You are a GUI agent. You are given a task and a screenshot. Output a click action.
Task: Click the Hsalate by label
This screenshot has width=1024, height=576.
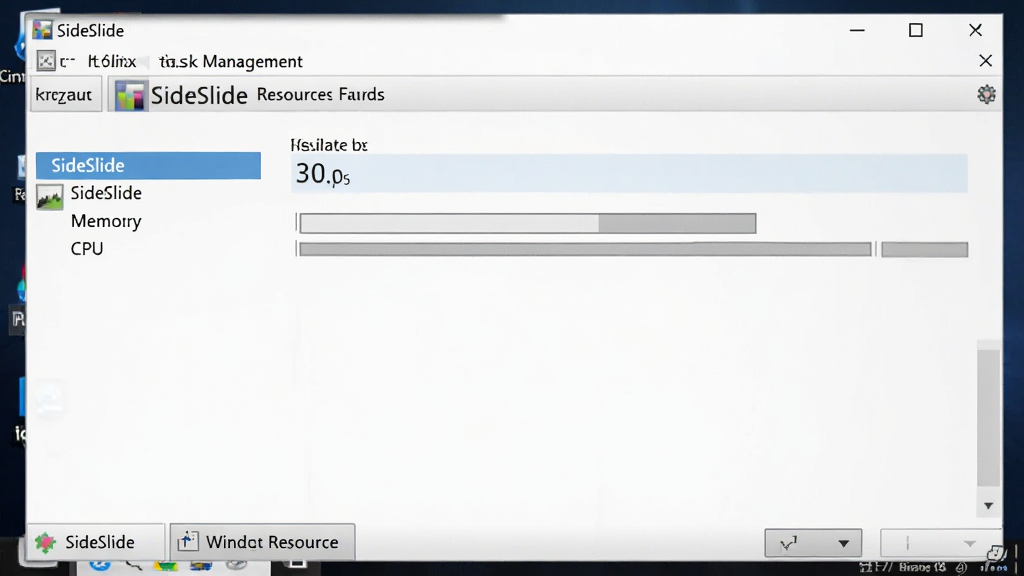(x=329, y=145)
